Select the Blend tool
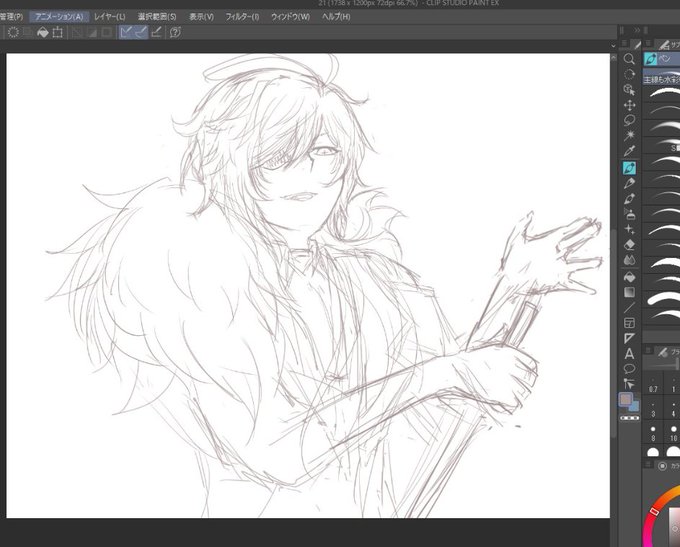Screen dimensions: 680x547 point(629,260)
